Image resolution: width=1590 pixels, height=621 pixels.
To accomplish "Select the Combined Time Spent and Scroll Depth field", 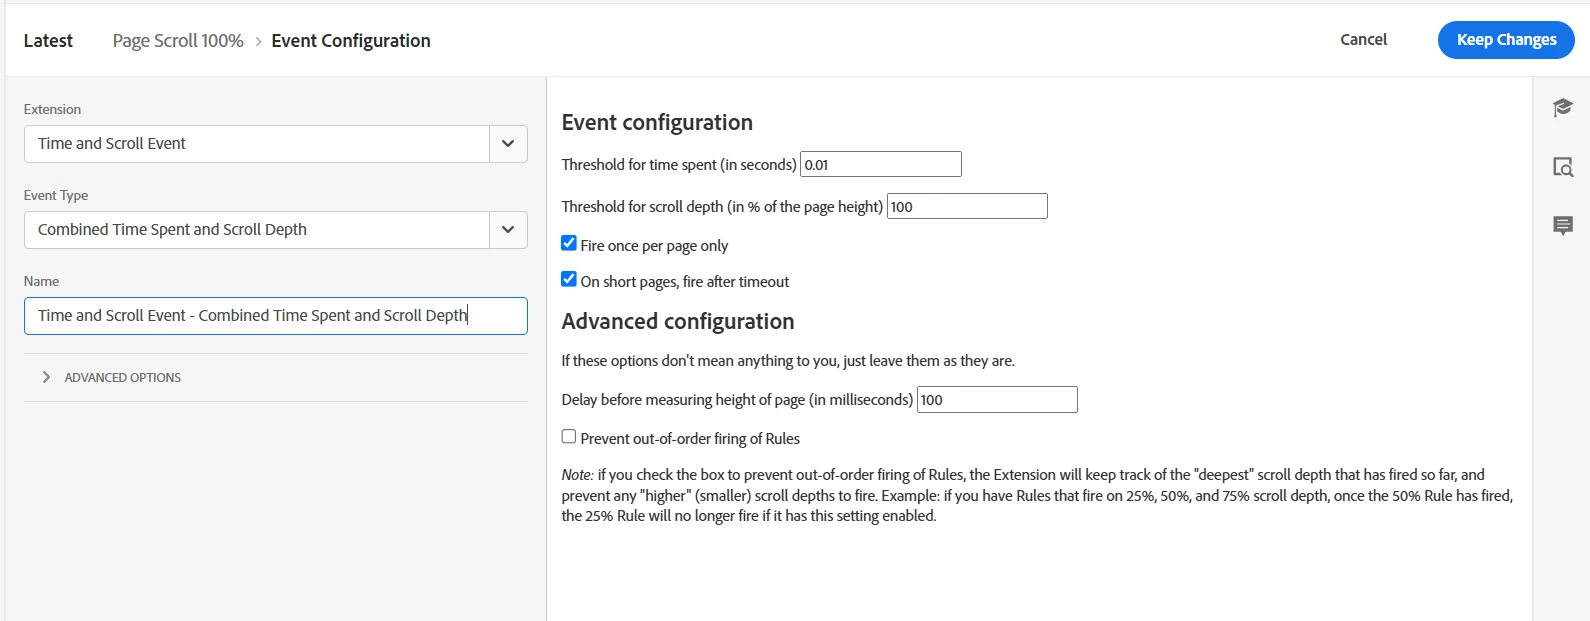I will pos(257,230).
